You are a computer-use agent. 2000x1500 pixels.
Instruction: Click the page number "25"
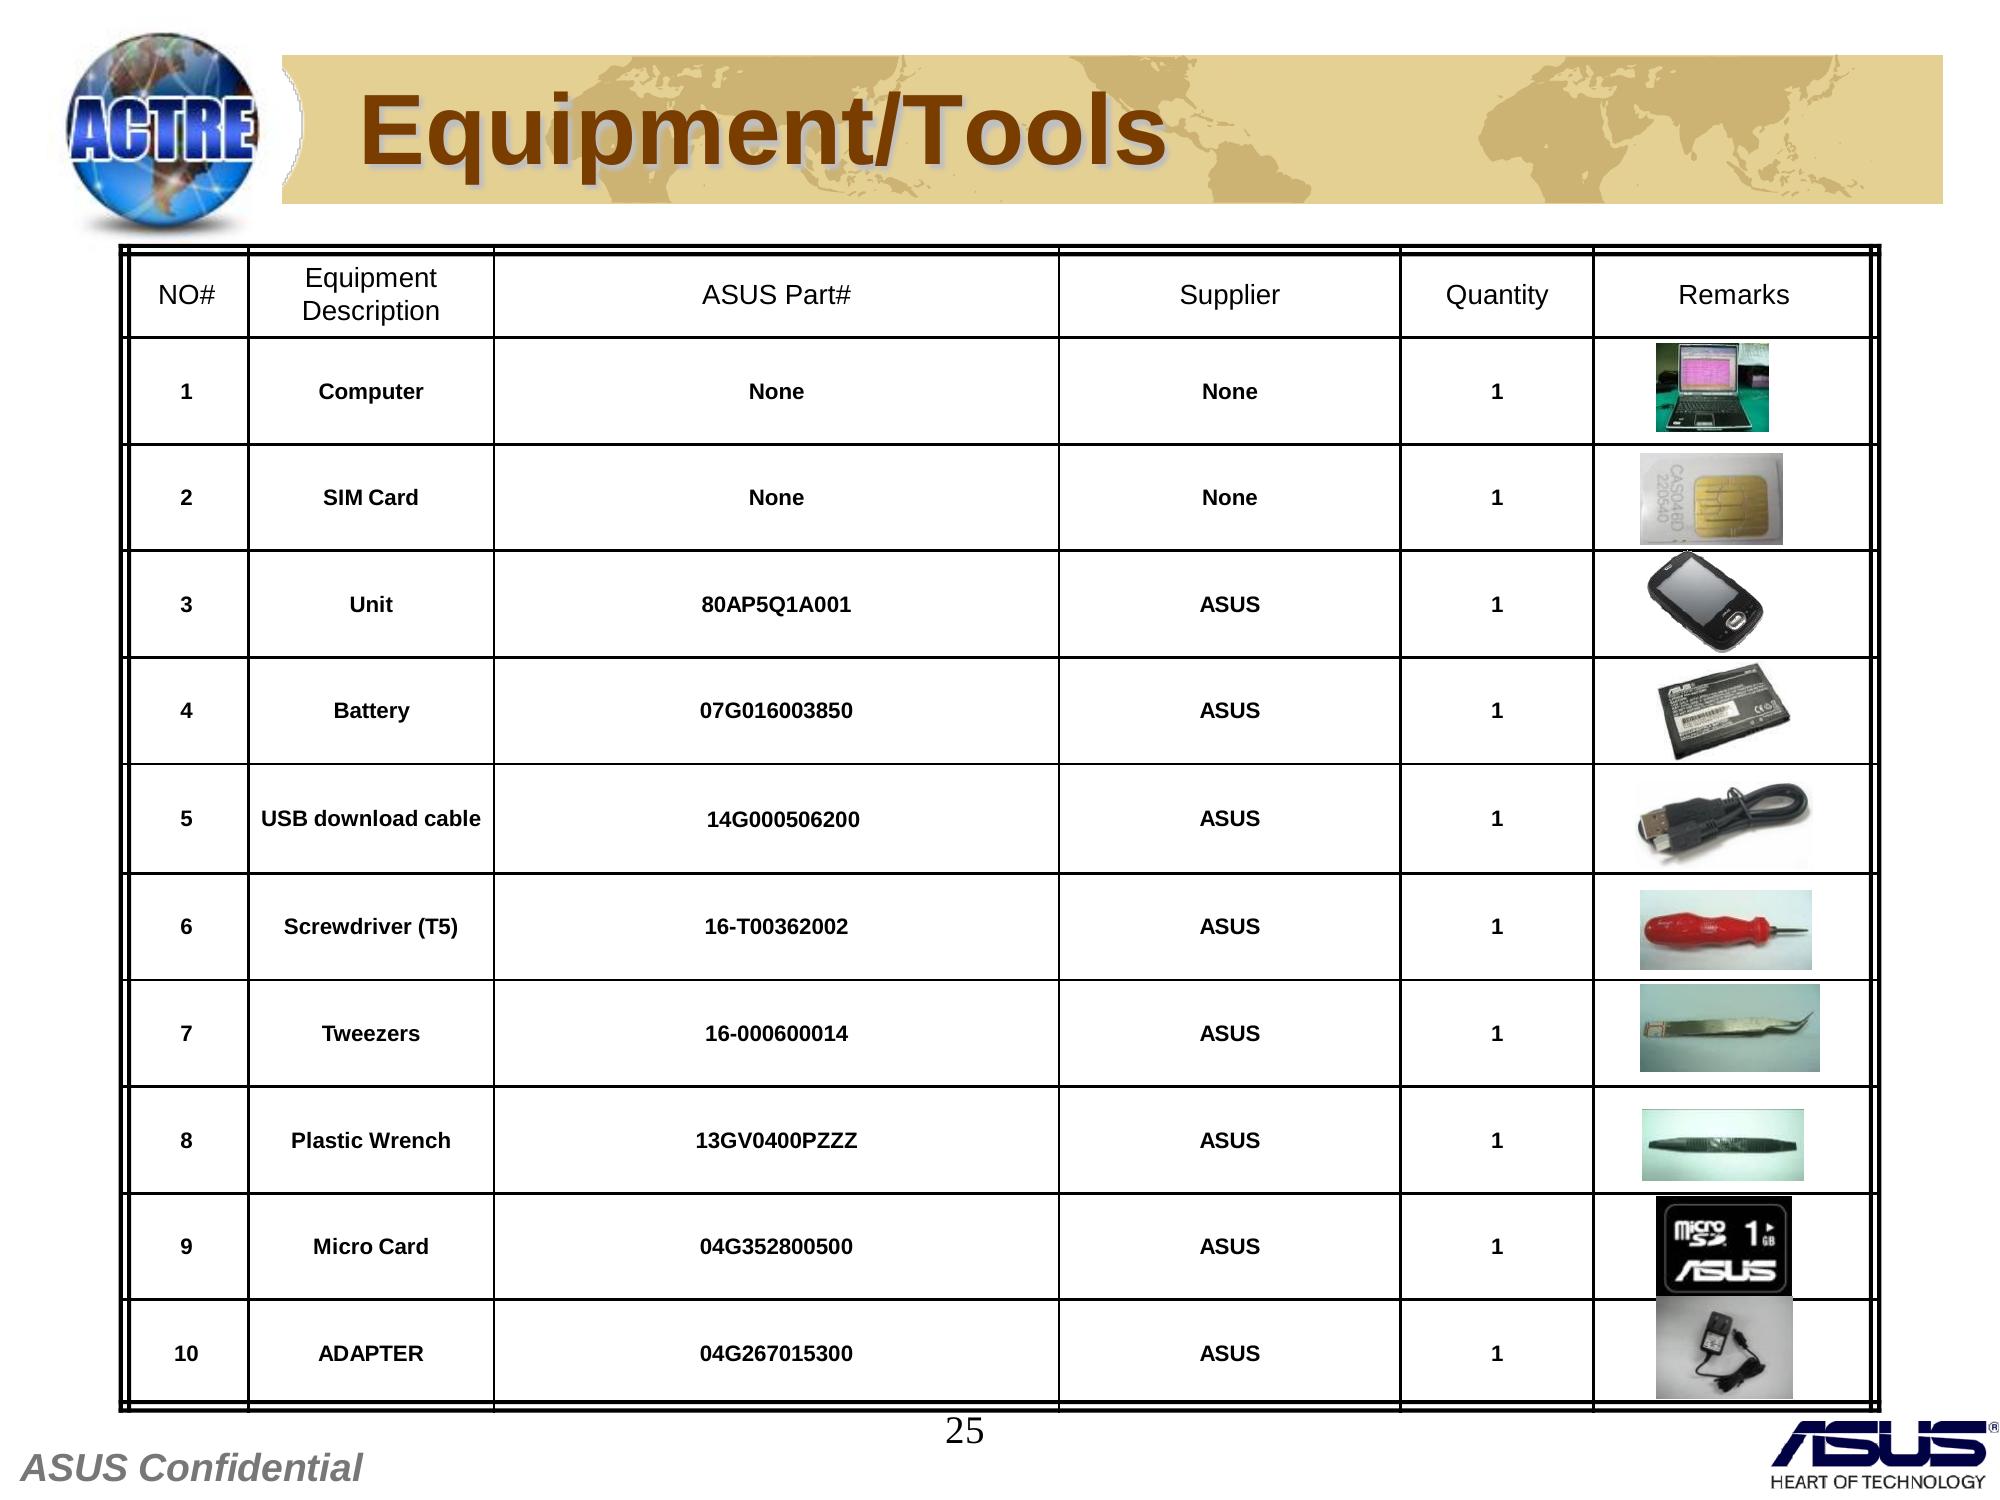pyautogui.click(x=965, y=1432)
